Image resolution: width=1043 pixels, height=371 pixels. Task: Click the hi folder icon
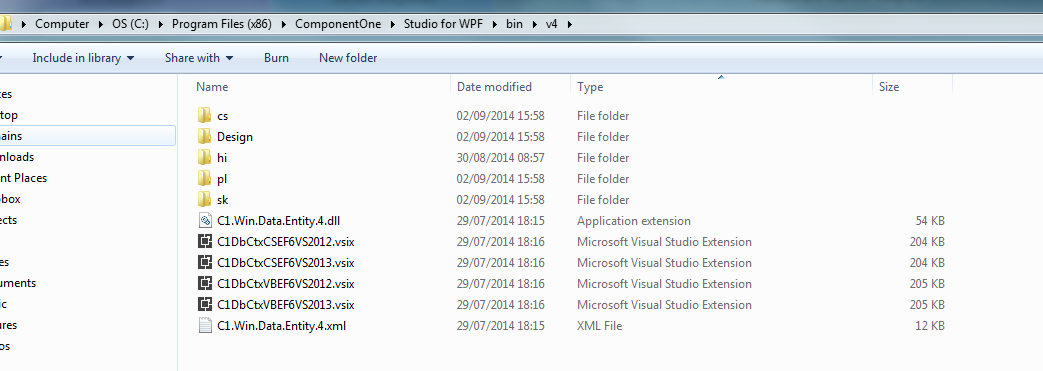[x=205, y=158]
